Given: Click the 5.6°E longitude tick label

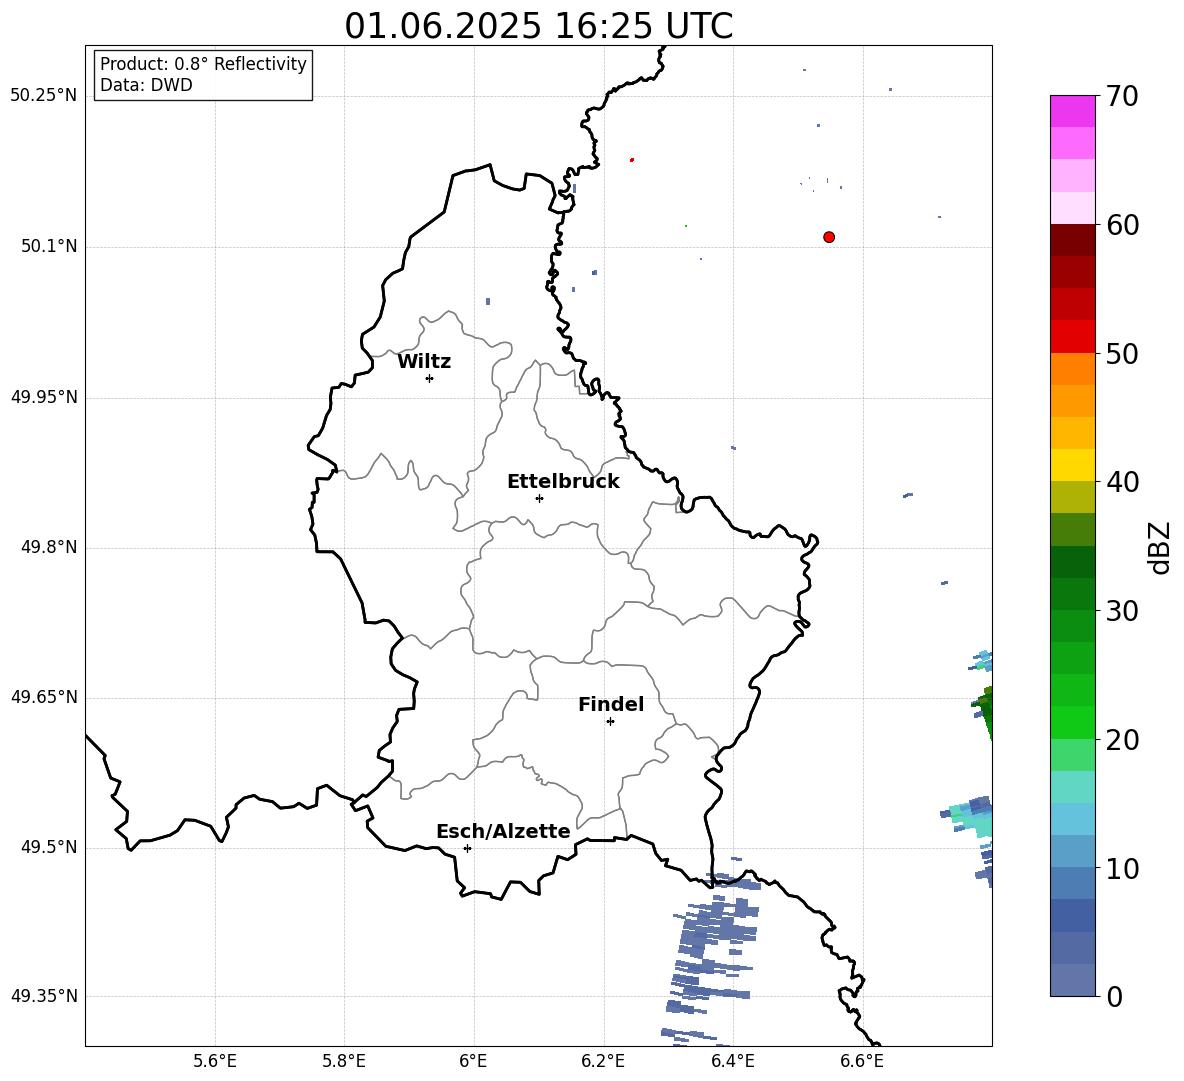Looking at the screenshot, I should 215,1061.
